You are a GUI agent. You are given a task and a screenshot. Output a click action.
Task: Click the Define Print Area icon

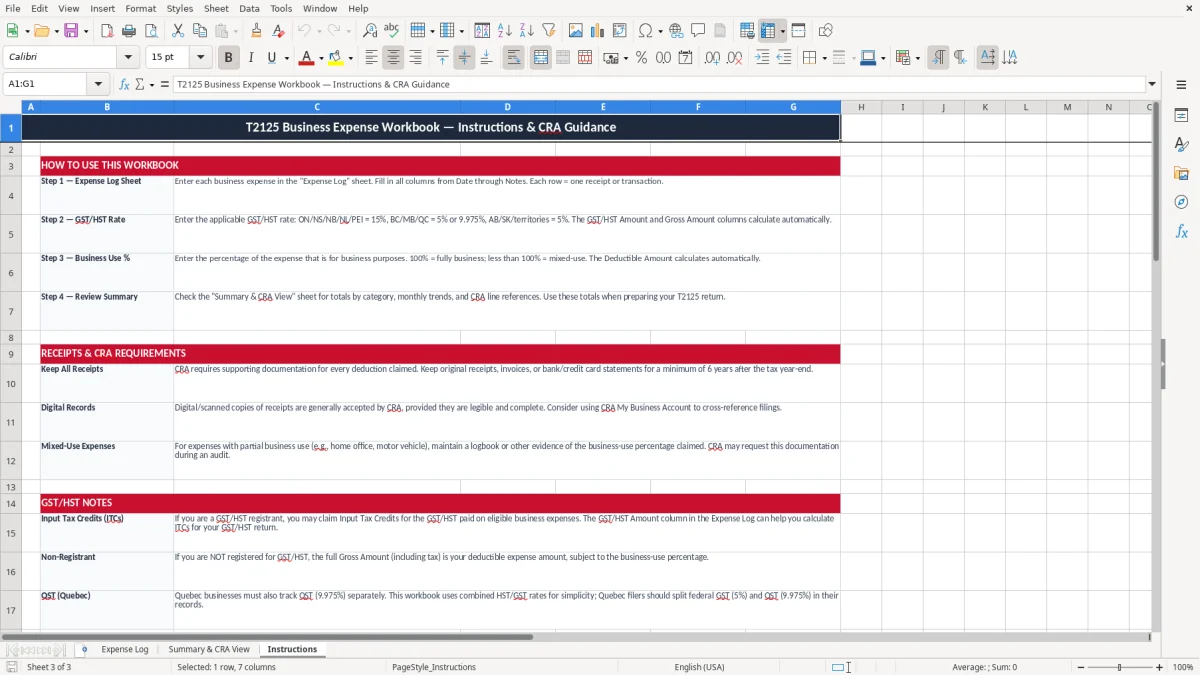tap(747, 31)
